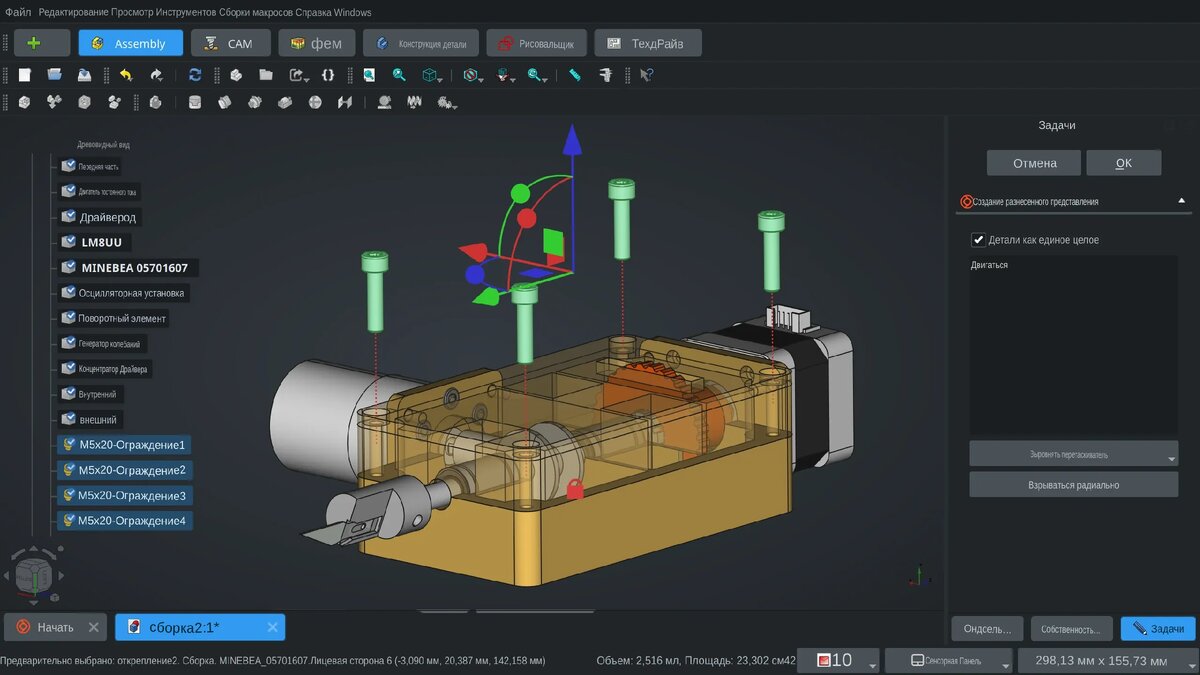1200x675 pixels.
Task: Click the red lock icon on the model
Action: point(575,489)
